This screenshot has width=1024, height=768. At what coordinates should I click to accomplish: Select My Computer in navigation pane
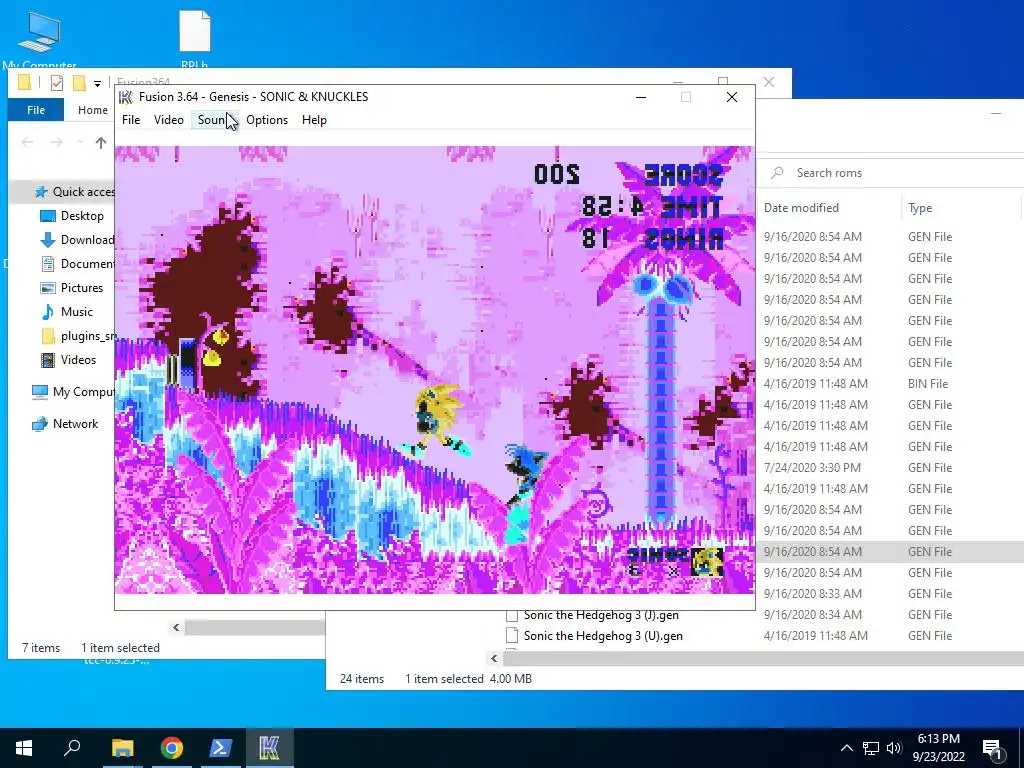[72, 392]
